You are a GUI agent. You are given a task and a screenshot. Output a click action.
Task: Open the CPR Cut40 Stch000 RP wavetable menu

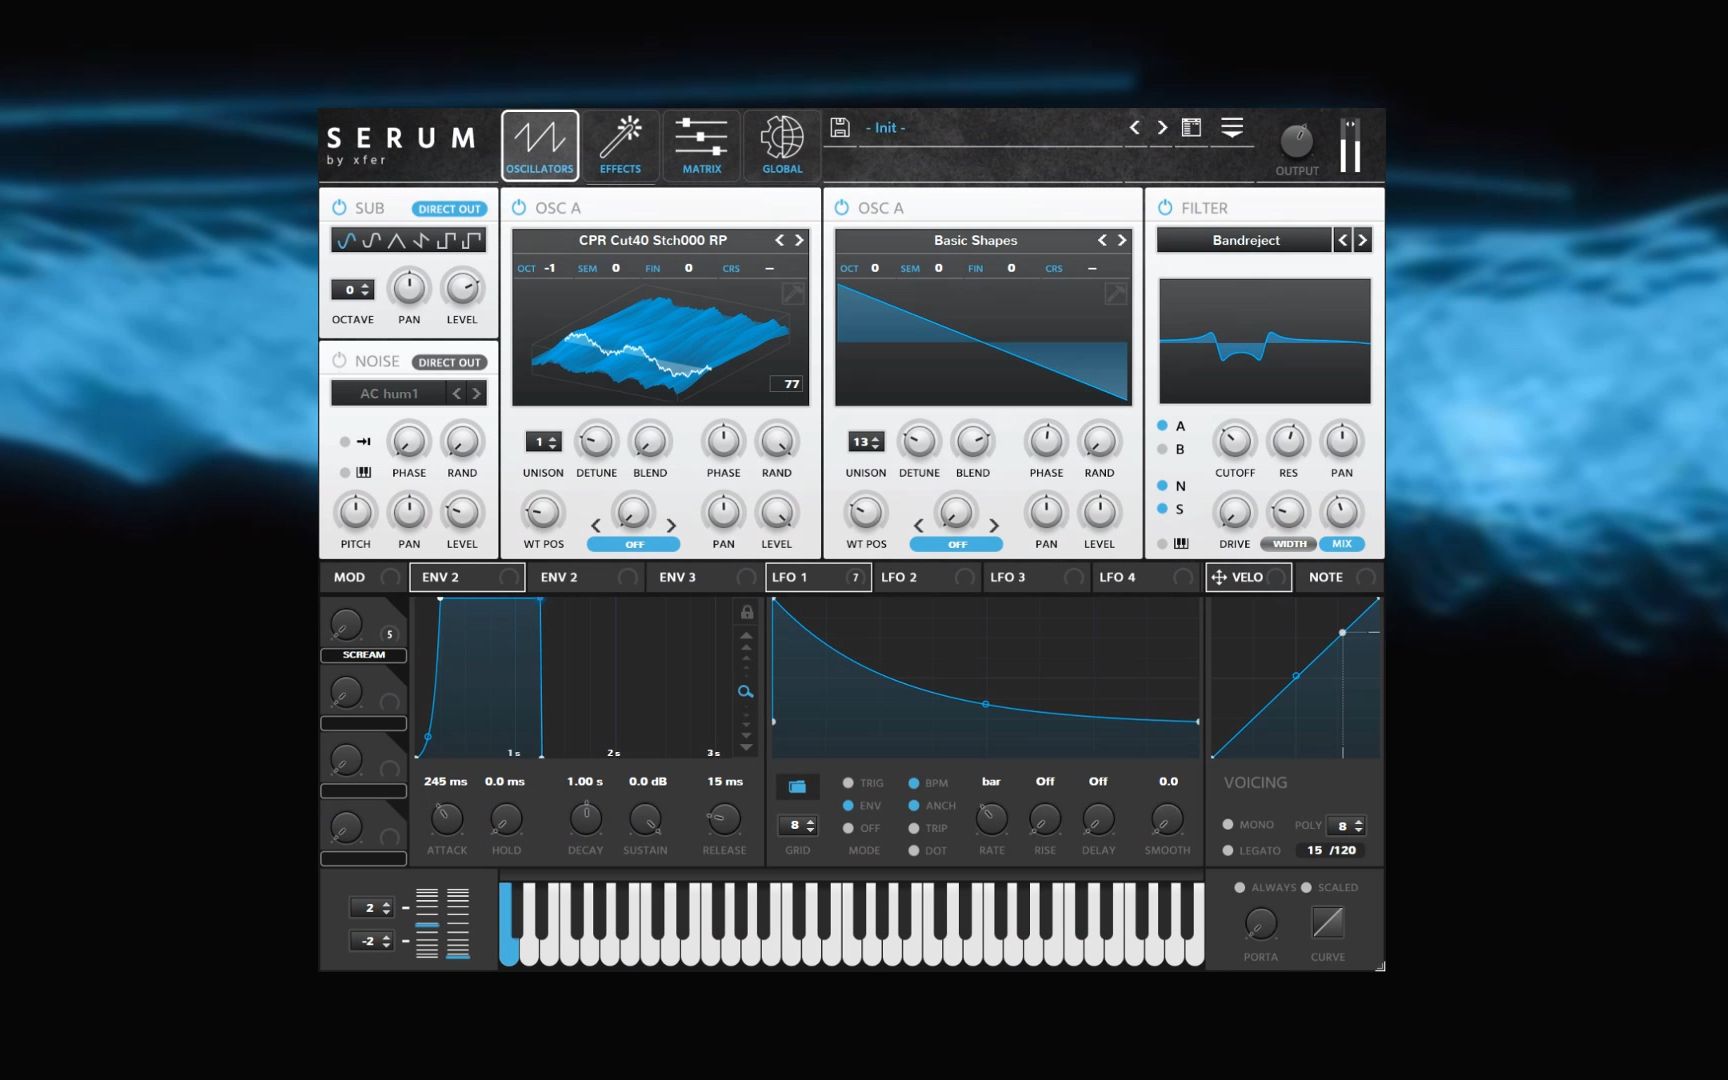pyautogui.click(x=652, y=240)
